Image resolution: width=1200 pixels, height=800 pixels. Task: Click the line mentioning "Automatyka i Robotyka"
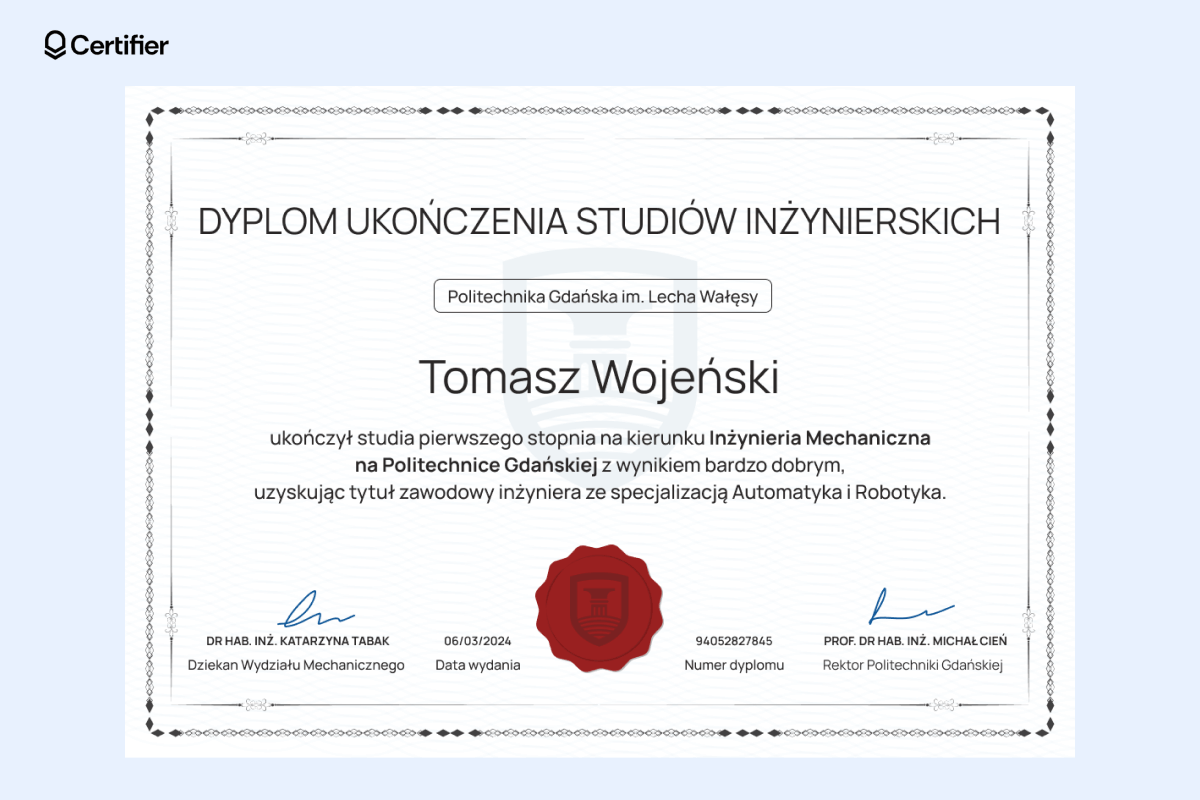click(x=599, y=493)
